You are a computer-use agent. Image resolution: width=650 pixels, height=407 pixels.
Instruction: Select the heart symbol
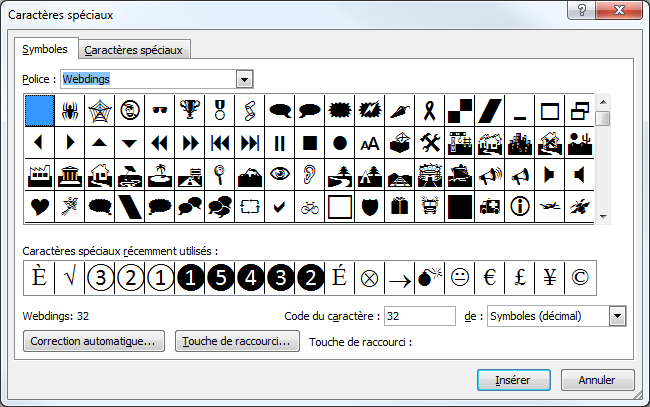(39, 206)
